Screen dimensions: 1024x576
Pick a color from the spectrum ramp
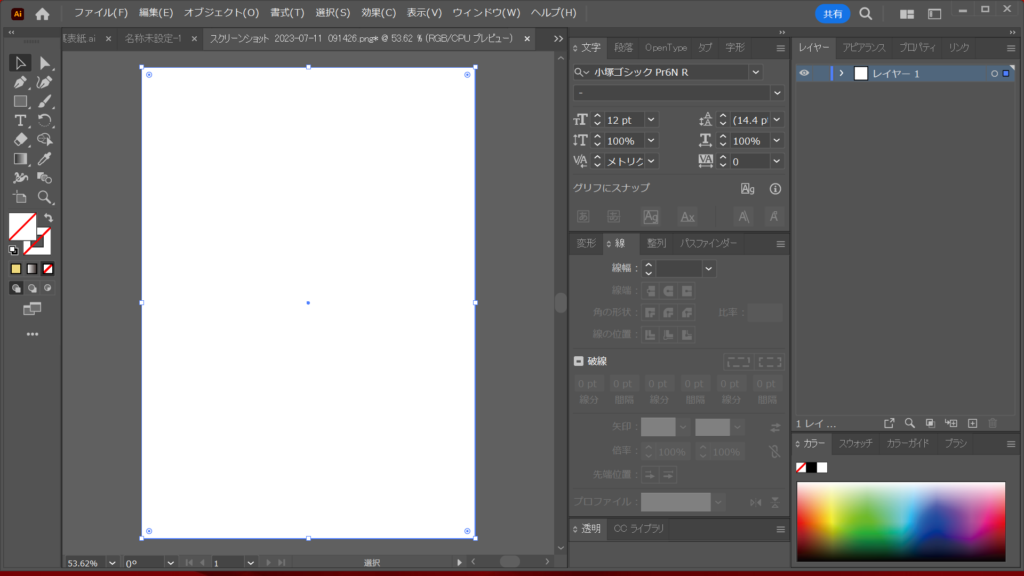coord(901,521)
